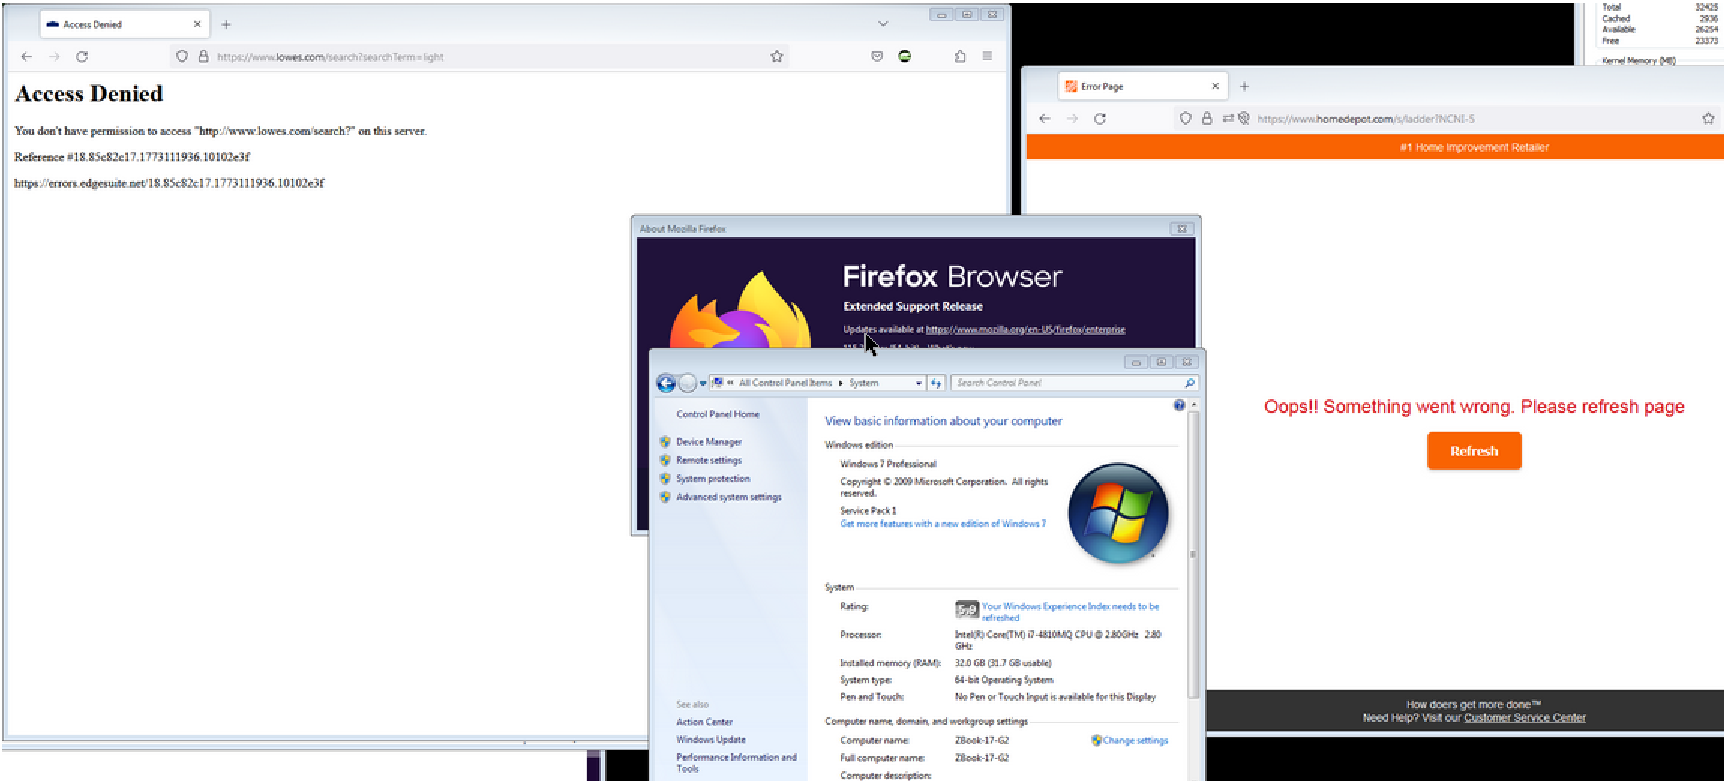Screen dimensions: 1724x781
Task: Open Performance Information and Tools
Action: pyautogui.click(x=736, y=763)
